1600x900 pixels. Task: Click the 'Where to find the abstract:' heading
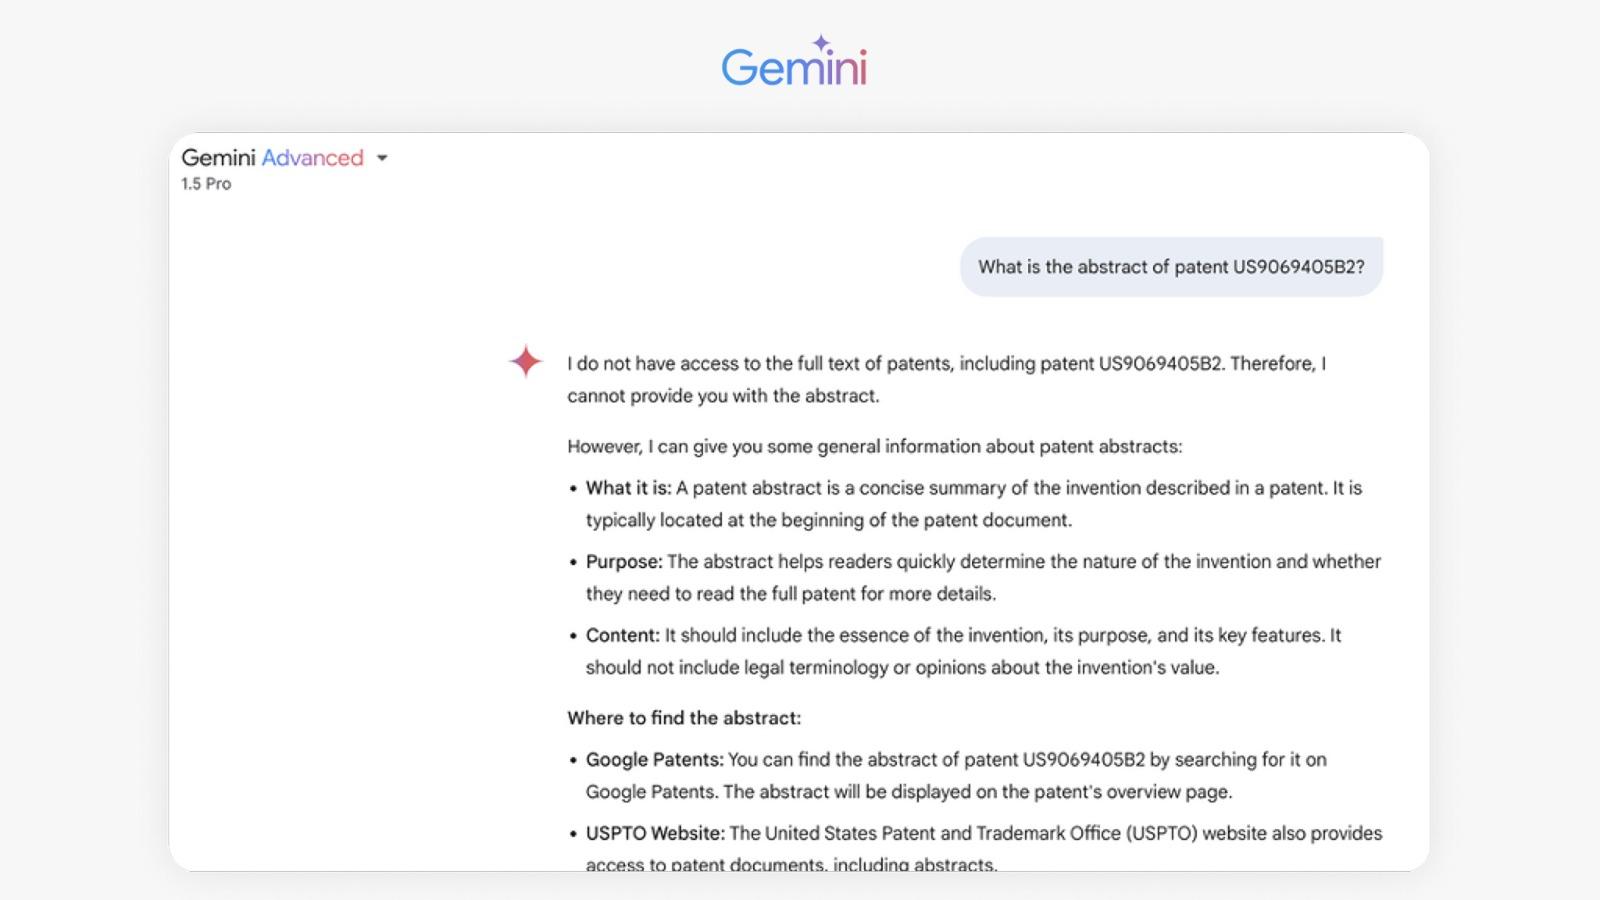click(684, 718)
